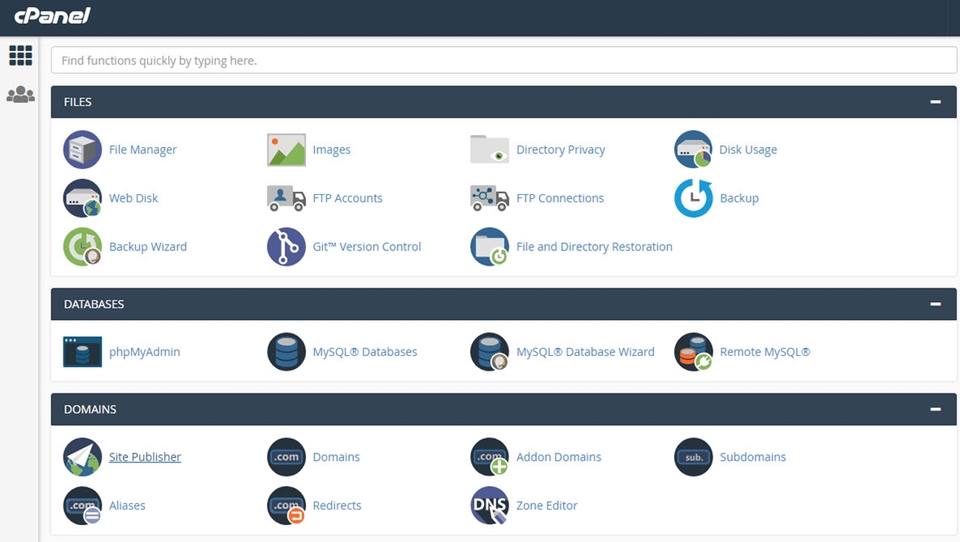Open User Manager icon in sidebar

pyautogui.click(x=20, y=94)
